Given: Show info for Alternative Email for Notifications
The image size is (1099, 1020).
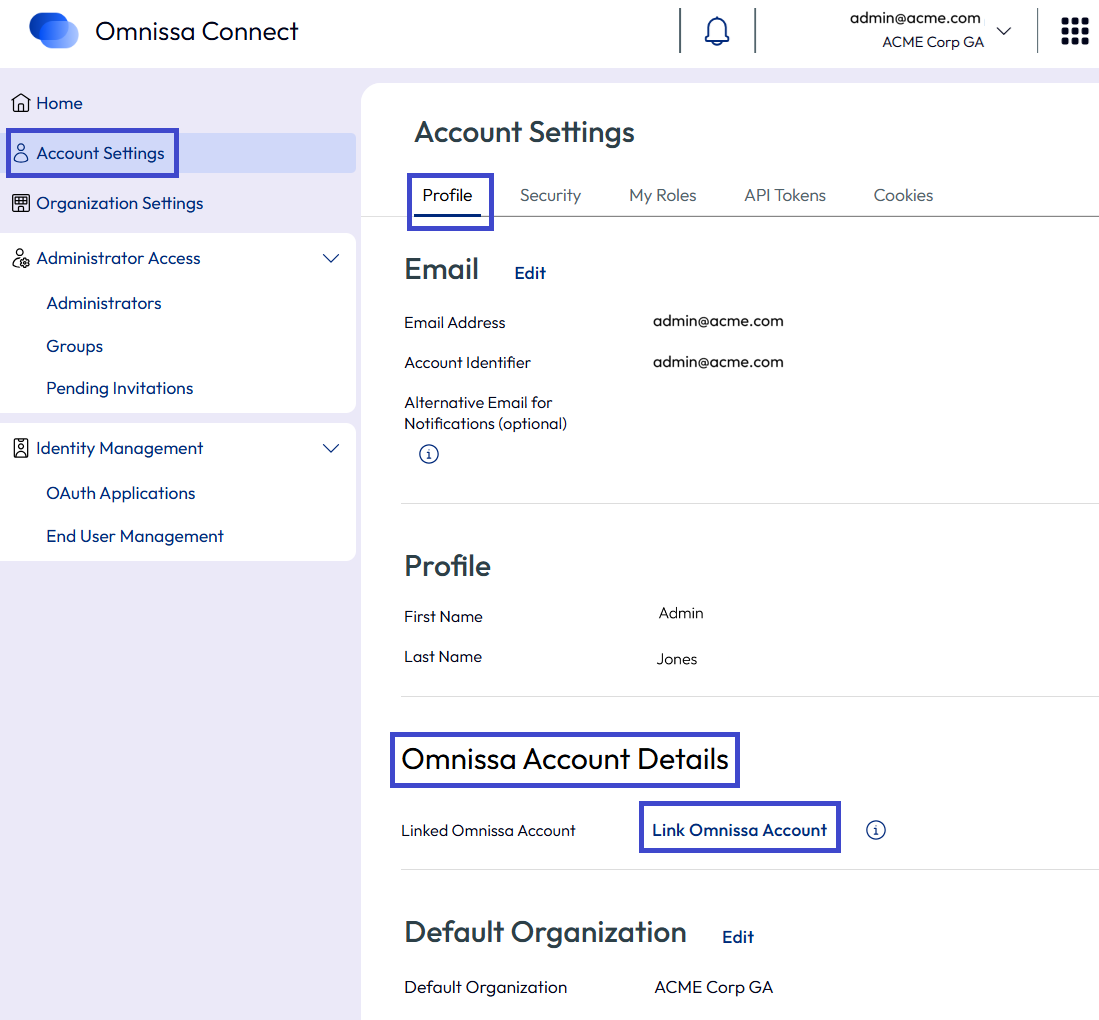Looking at the screenshot, I should pos(429,454).
